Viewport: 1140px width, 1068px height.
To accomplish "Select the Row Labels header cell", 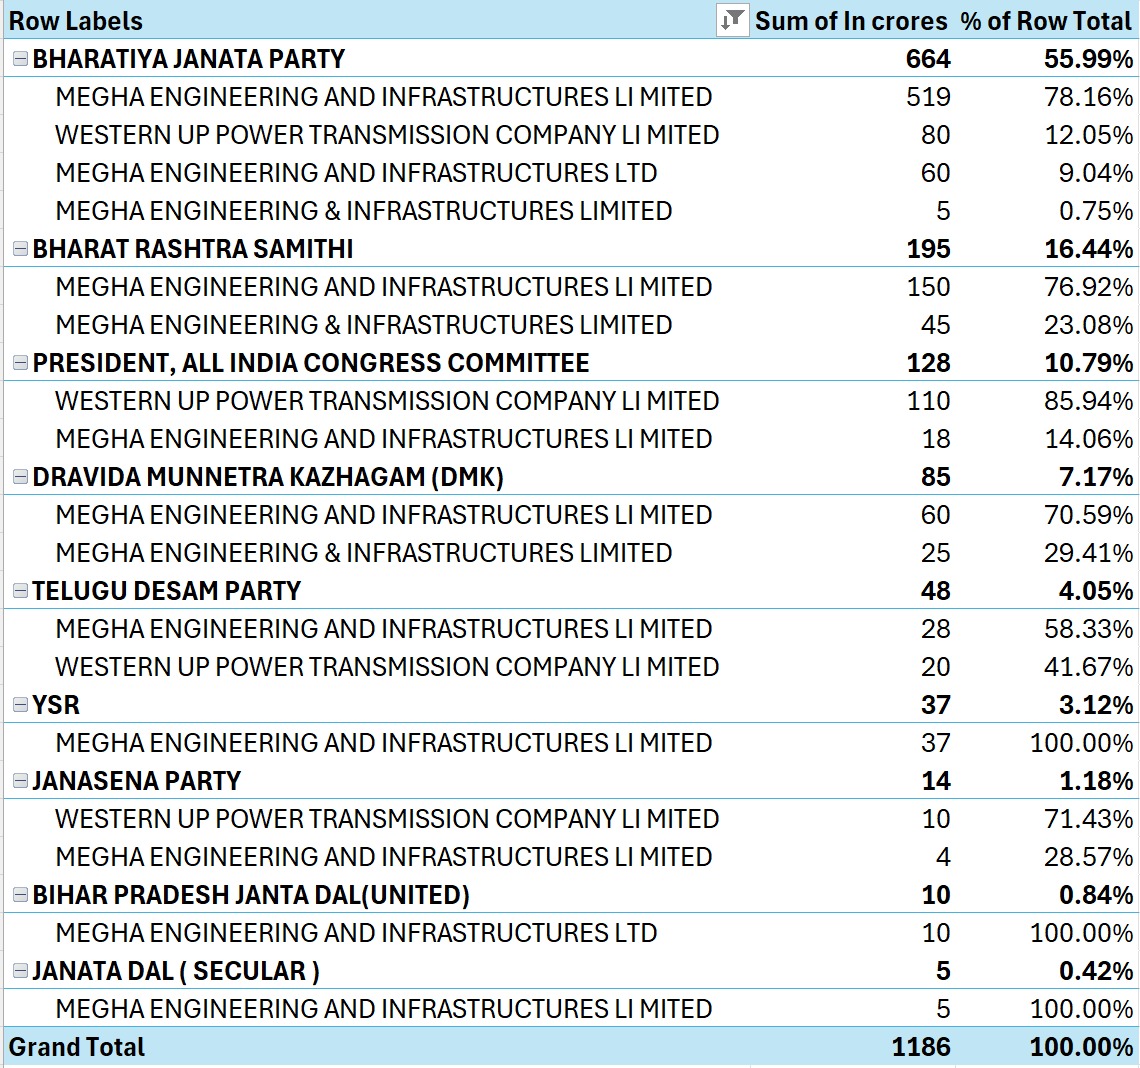I will [x=76, y=21].
